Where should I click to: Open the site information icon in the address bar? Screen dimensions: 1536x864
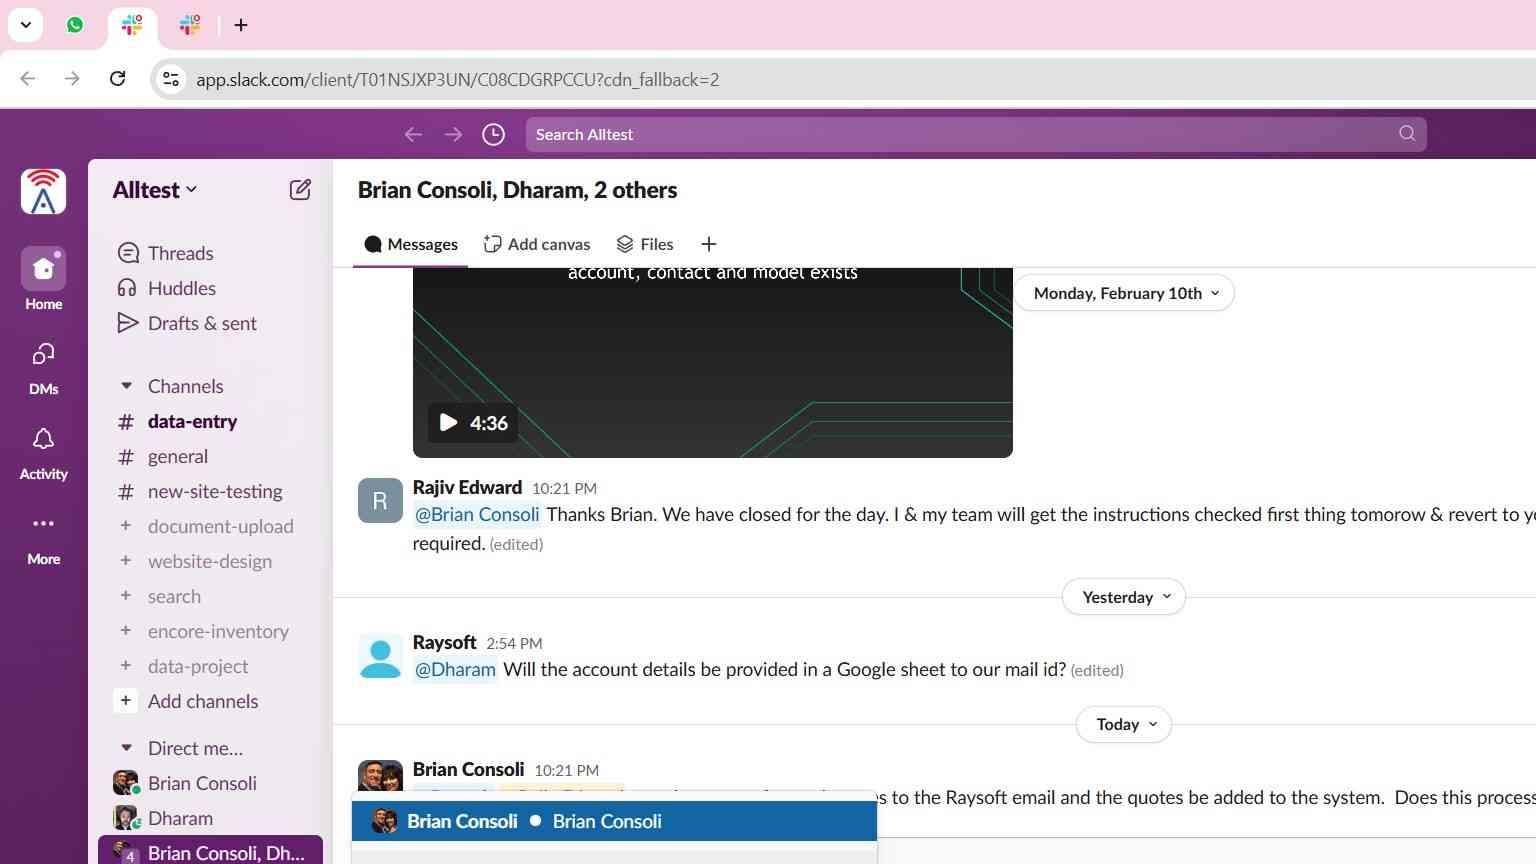click(171, 79)
